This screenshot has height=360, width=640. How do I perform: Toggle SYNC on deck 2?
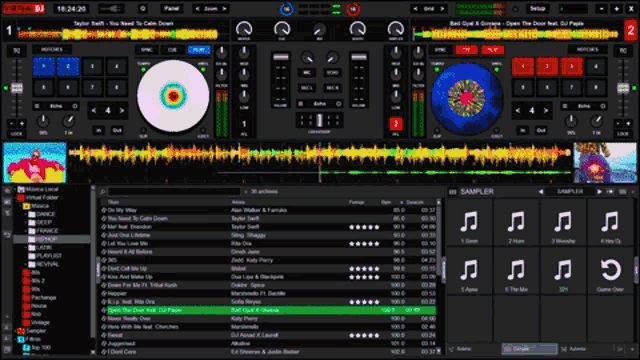440,50
